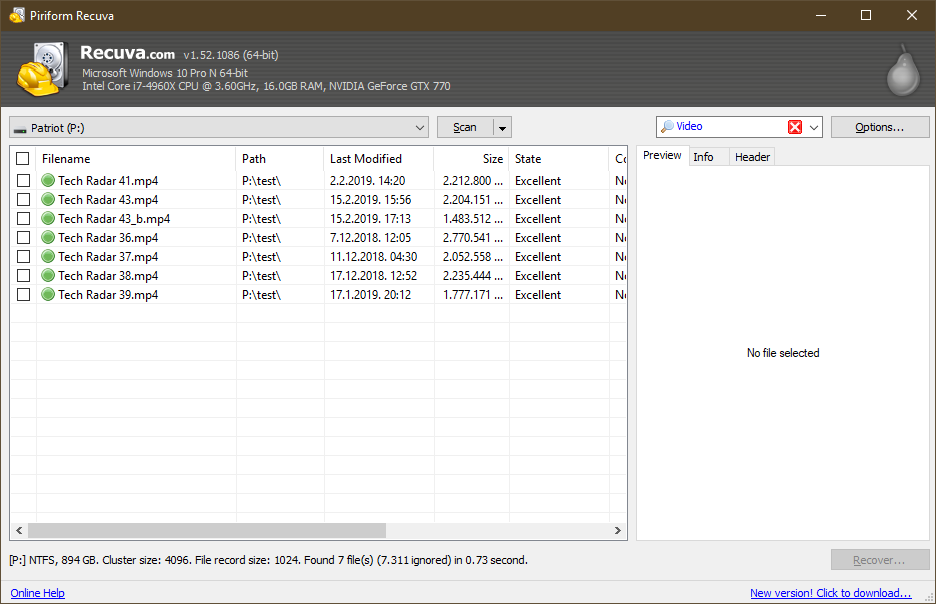Maximize the Piriform Recuva window
The image size is (936, 604).
866,16
